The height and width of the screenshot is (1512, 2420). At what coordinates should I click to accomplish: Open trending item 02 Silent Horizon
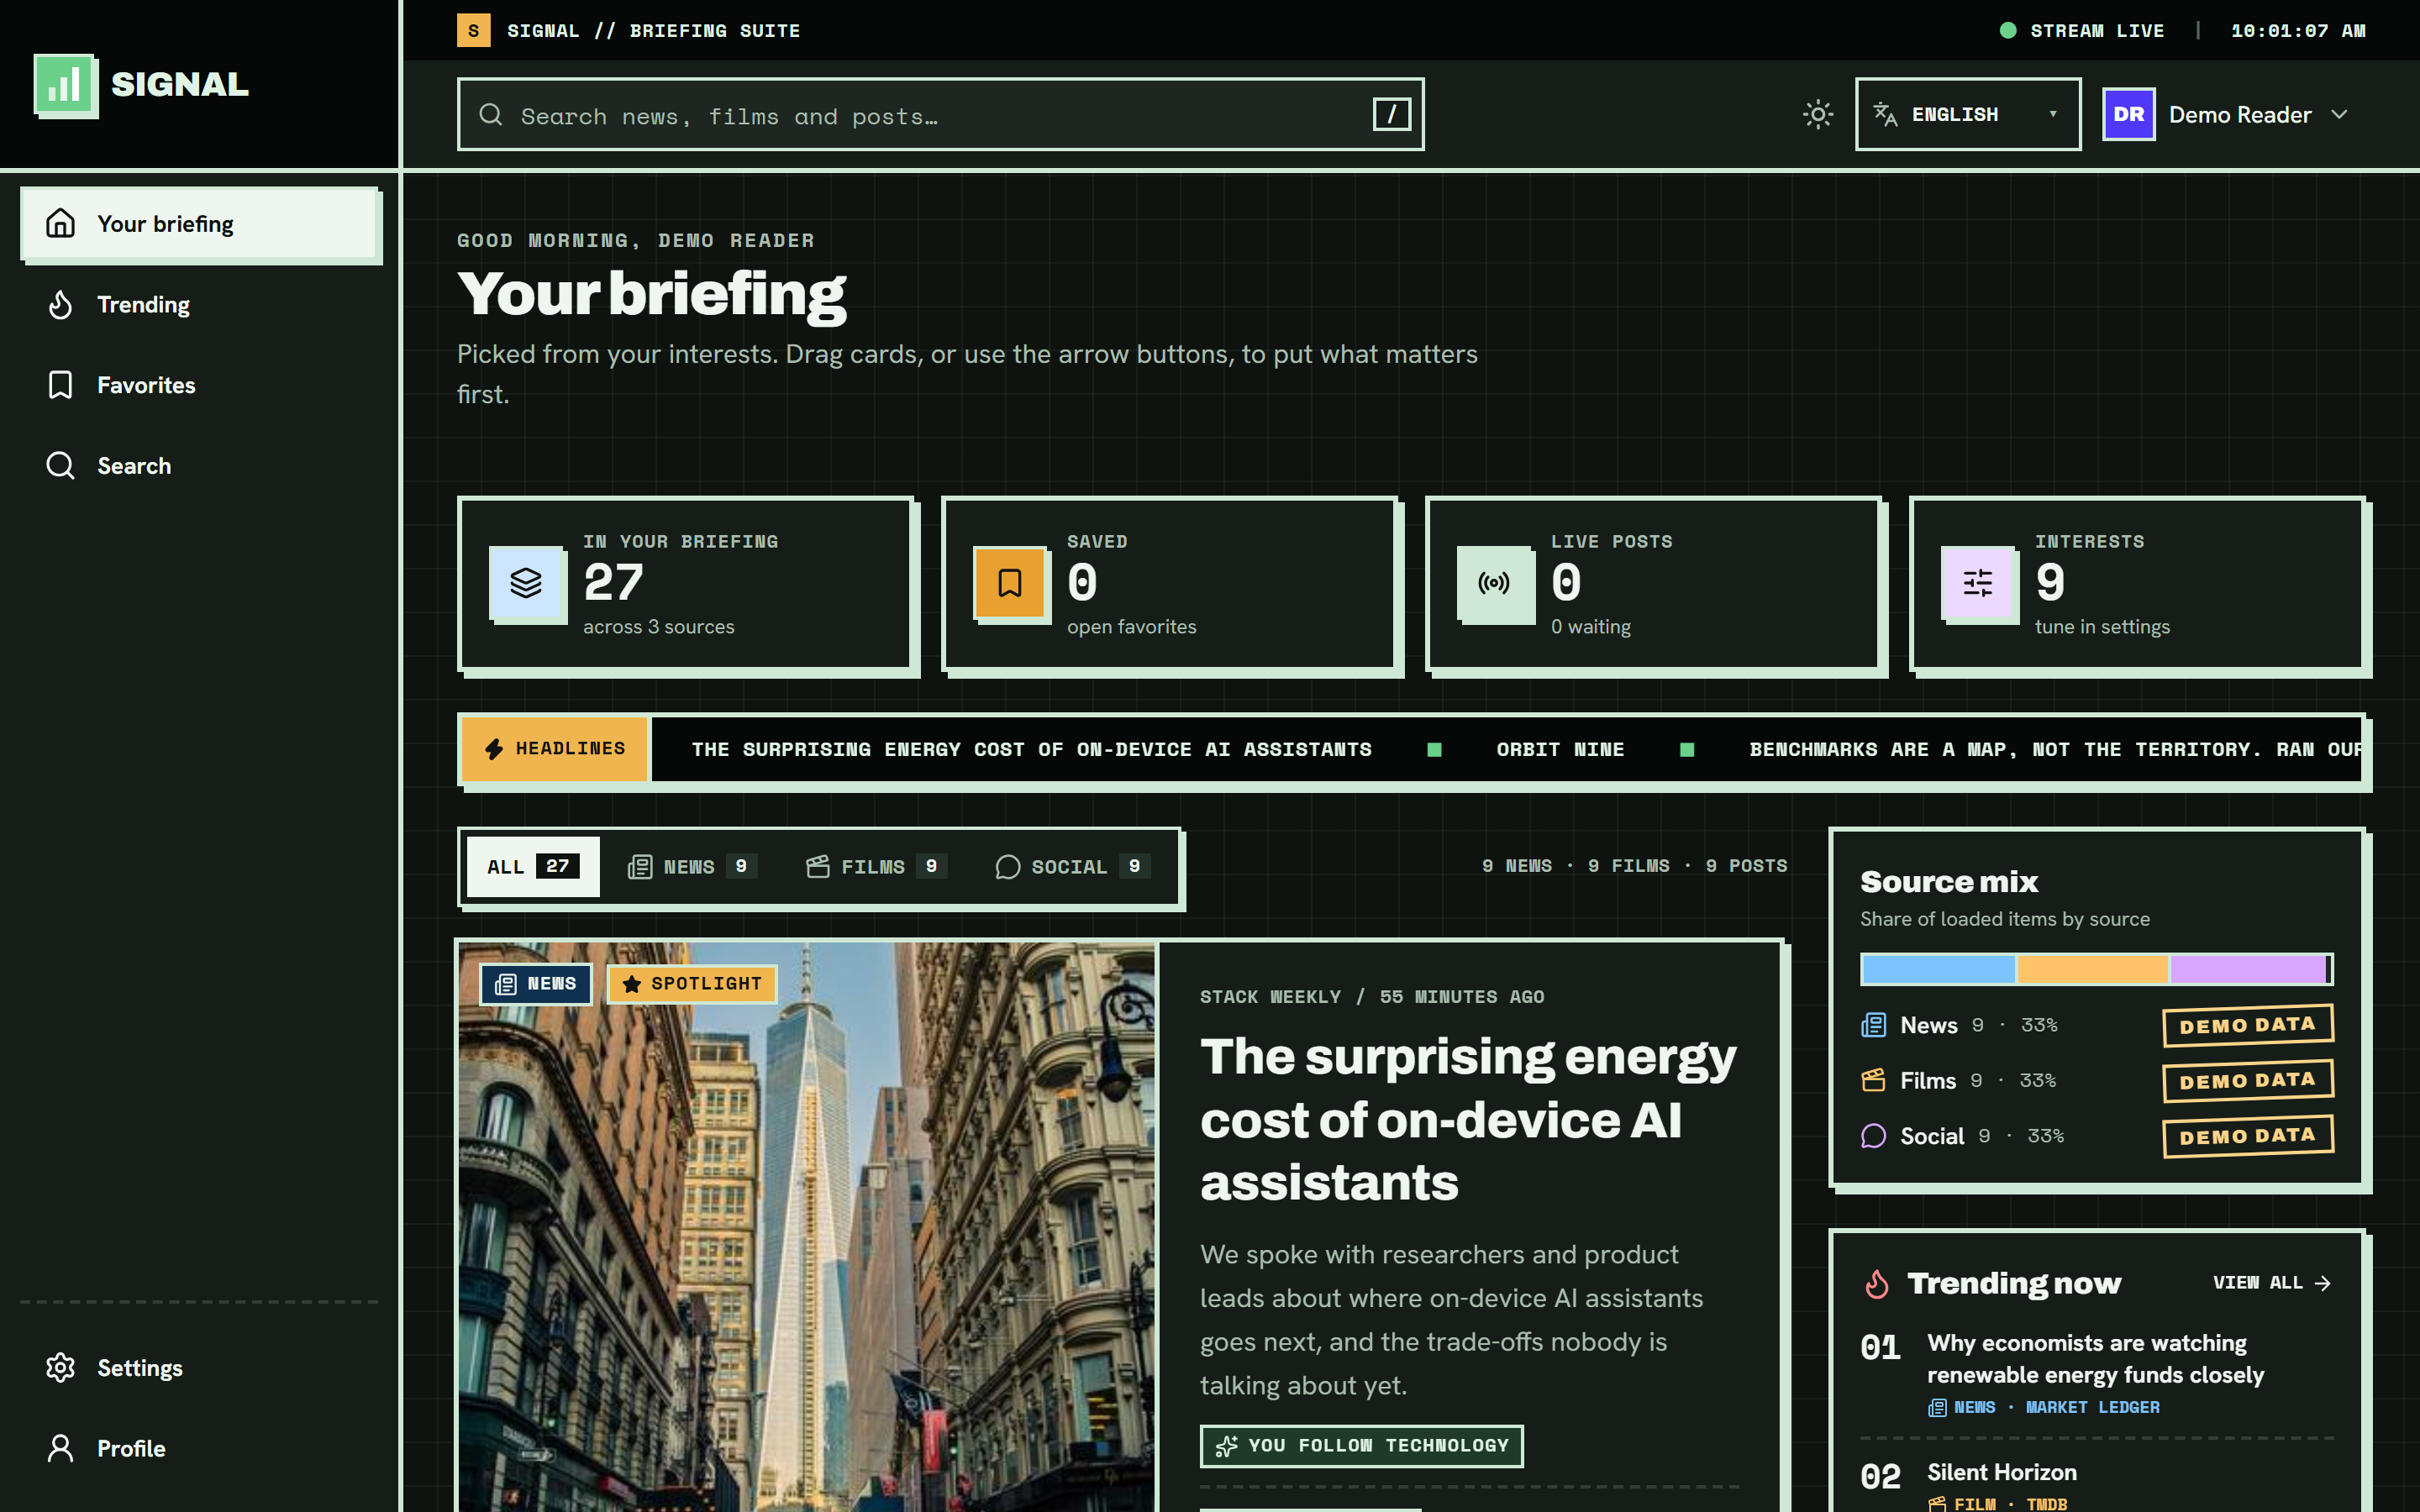tap(2003, 1473)
